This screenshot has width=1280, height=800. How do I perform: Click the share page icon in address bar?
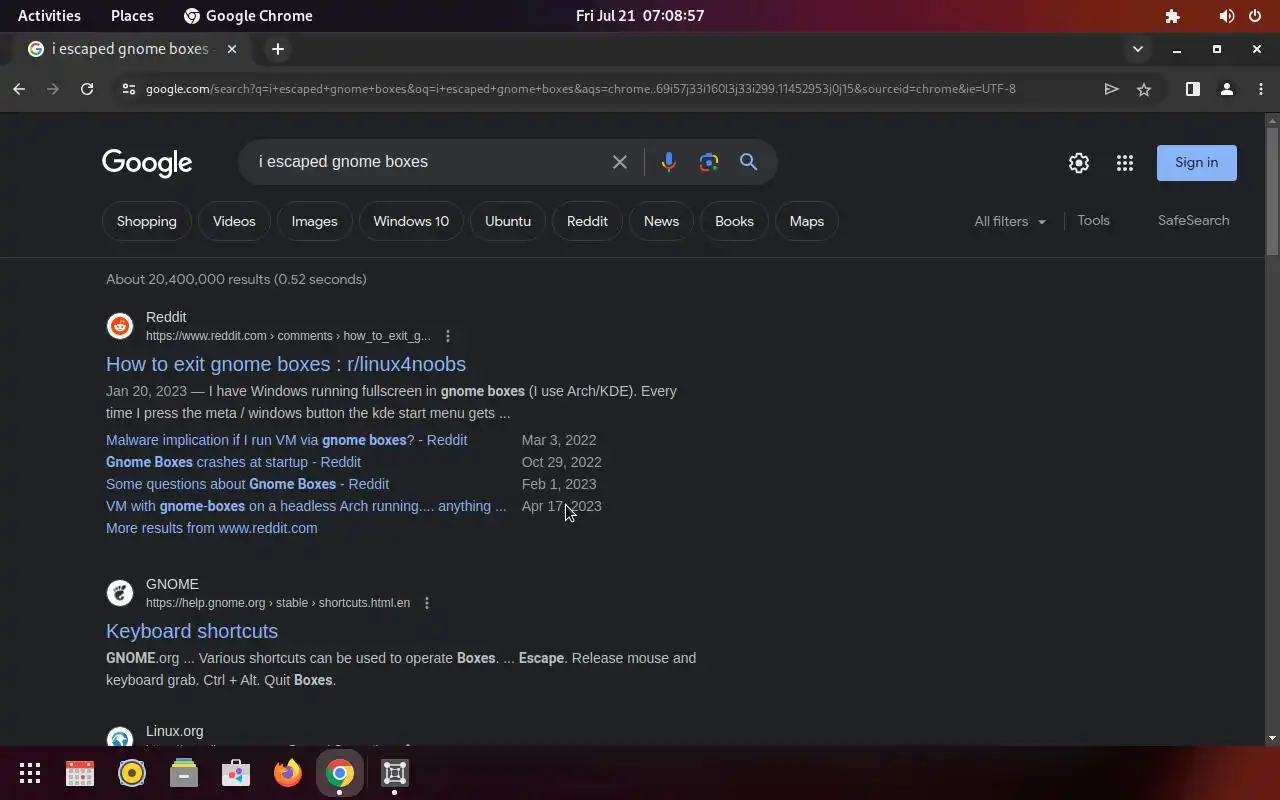[x=1111, y=89]
